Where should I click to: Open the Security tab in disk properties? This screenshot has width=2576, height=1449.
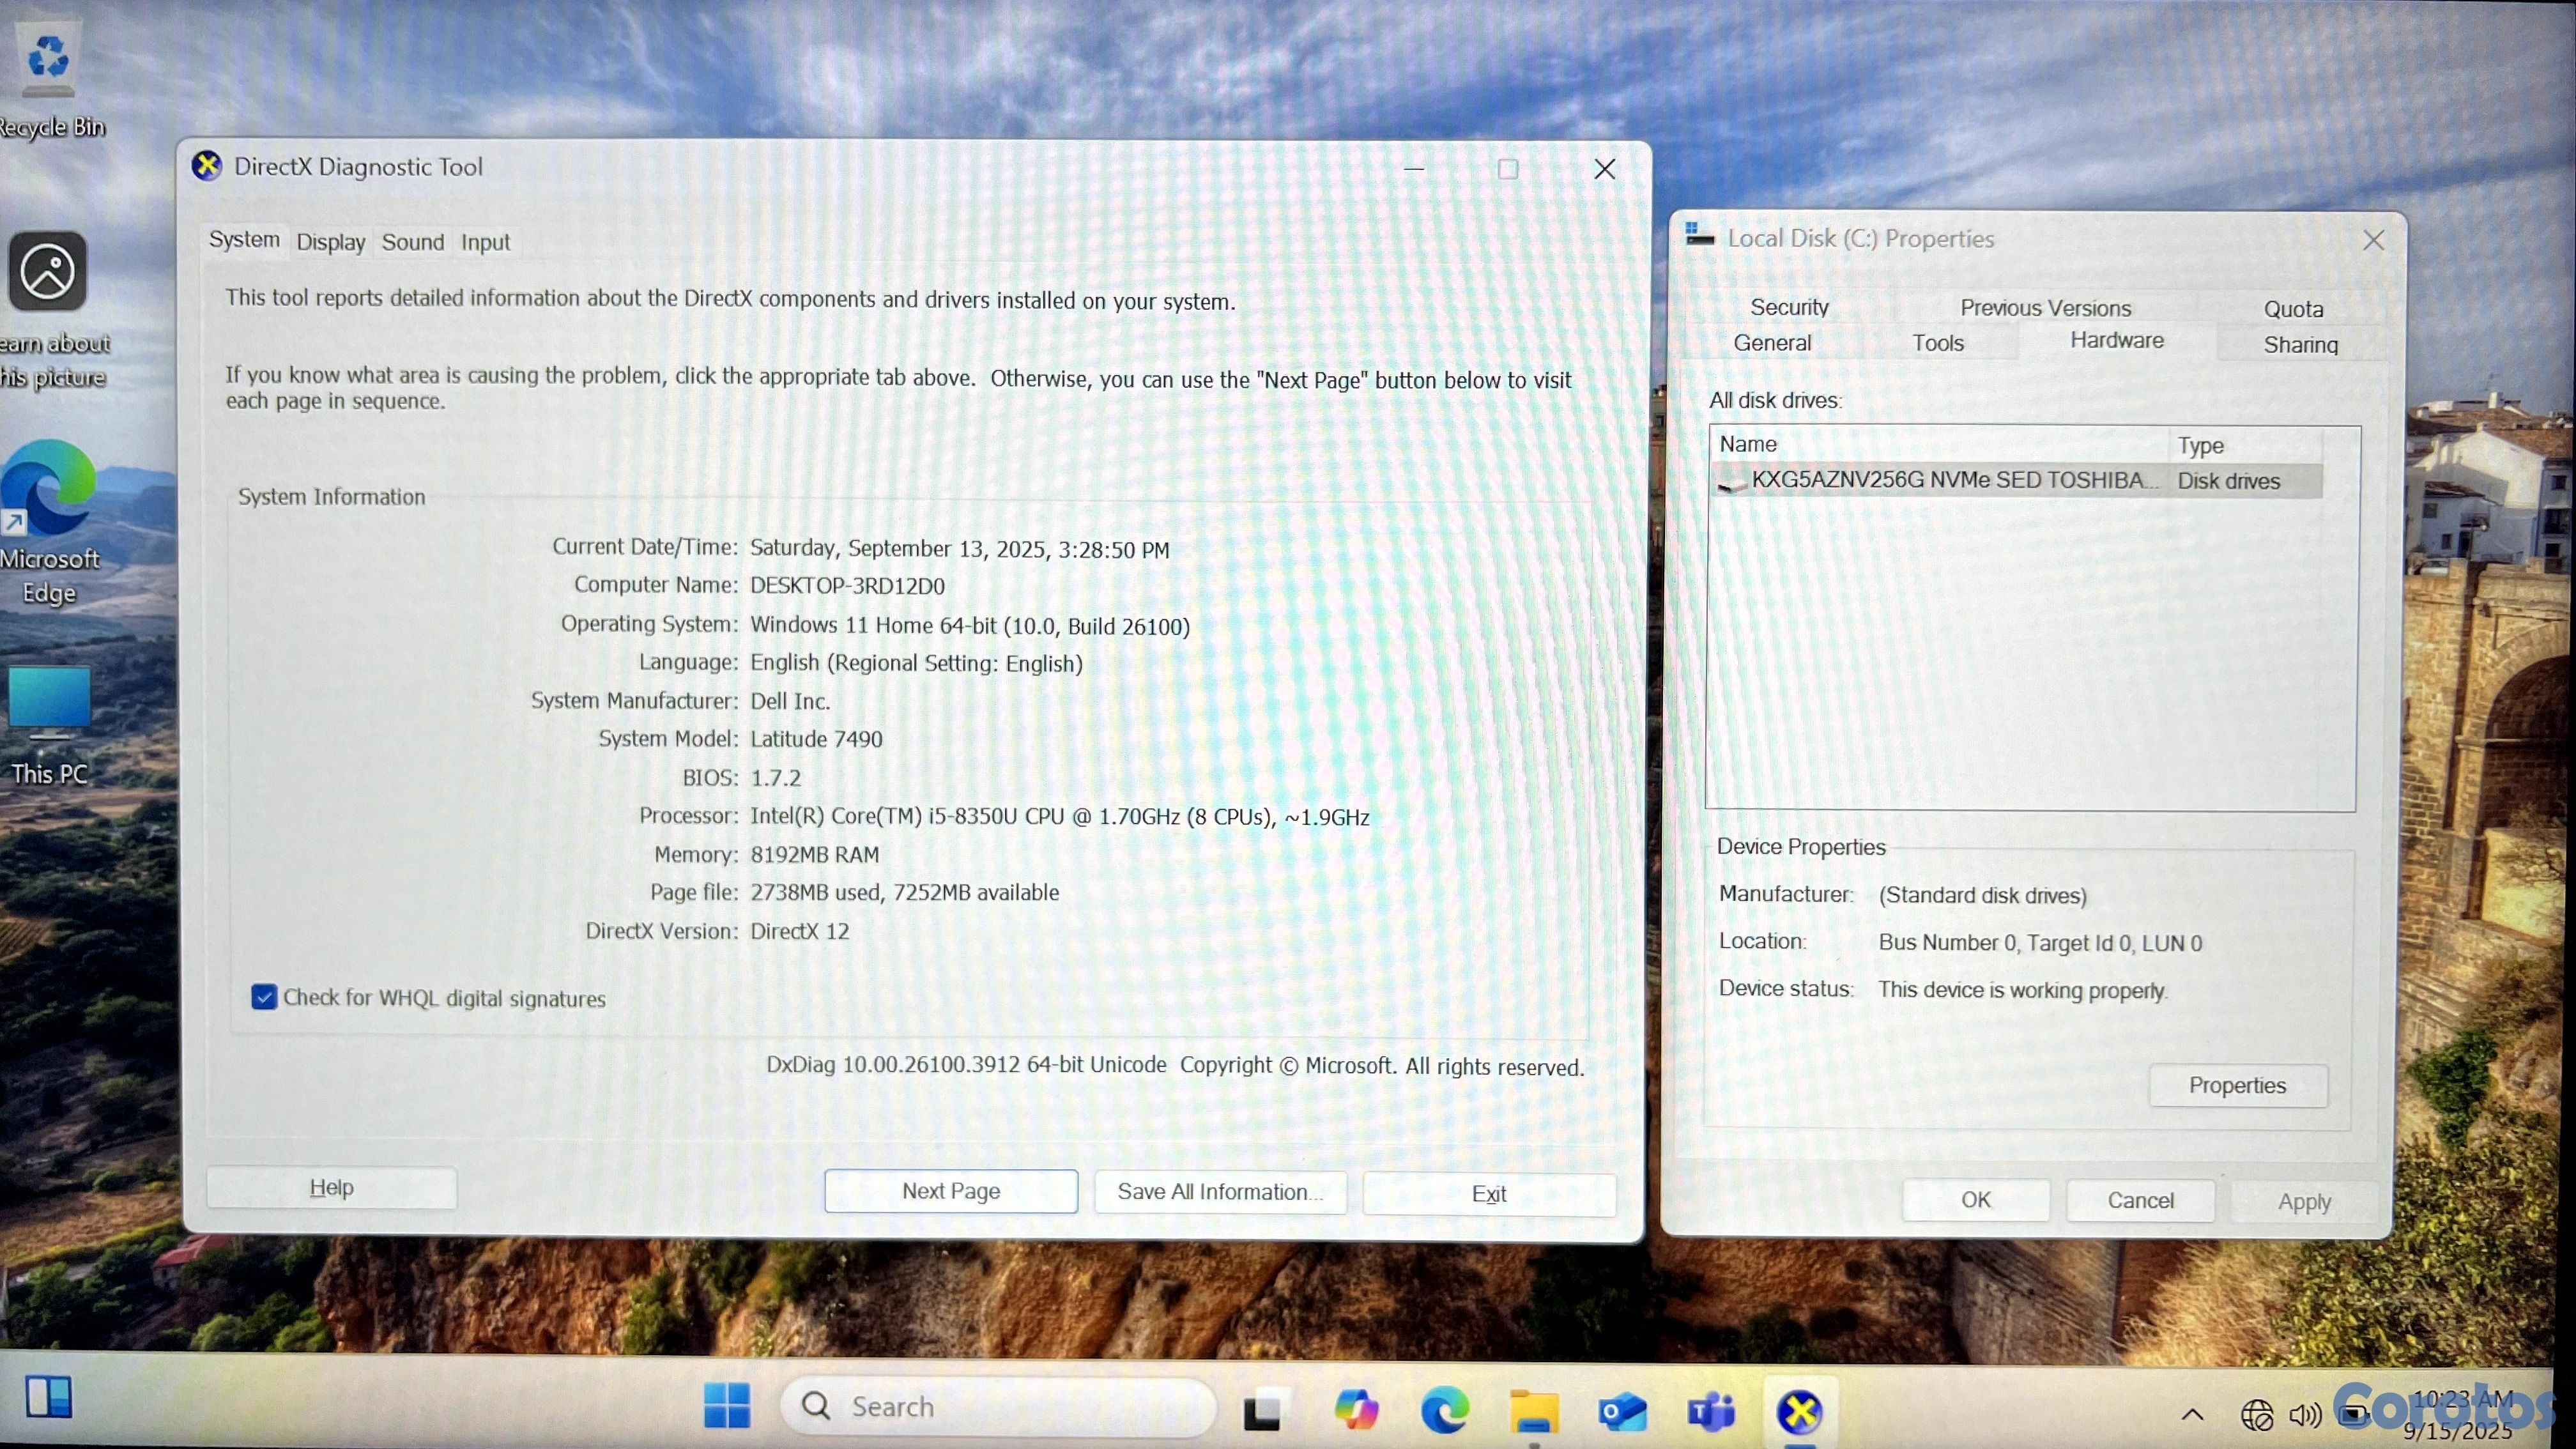1789,307
